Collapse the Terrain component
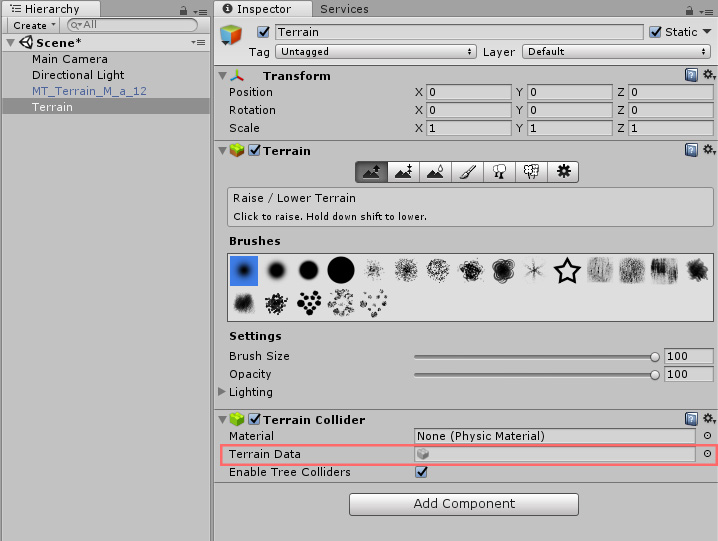Screen dimensions: 718x541 pyautogui.click(x=223, y=150)
